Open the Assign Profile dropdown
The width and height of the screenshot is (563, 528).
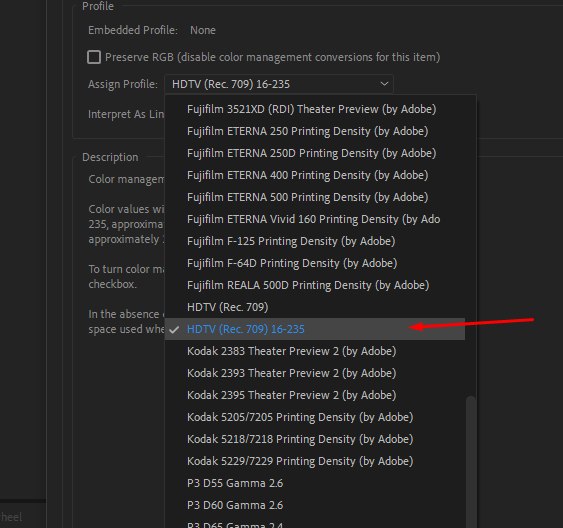[279, 84]
